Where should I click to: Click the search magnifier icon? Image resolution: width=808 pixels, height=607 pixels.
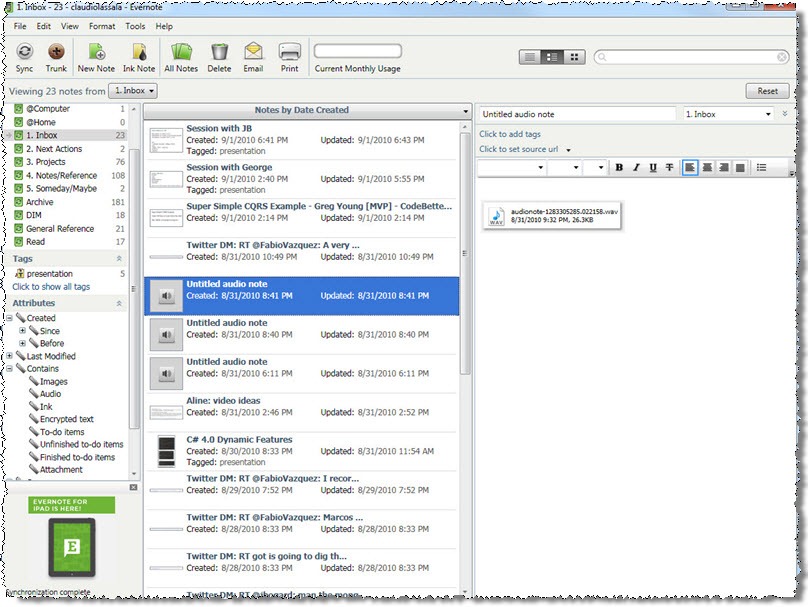[x=602, y=57]
